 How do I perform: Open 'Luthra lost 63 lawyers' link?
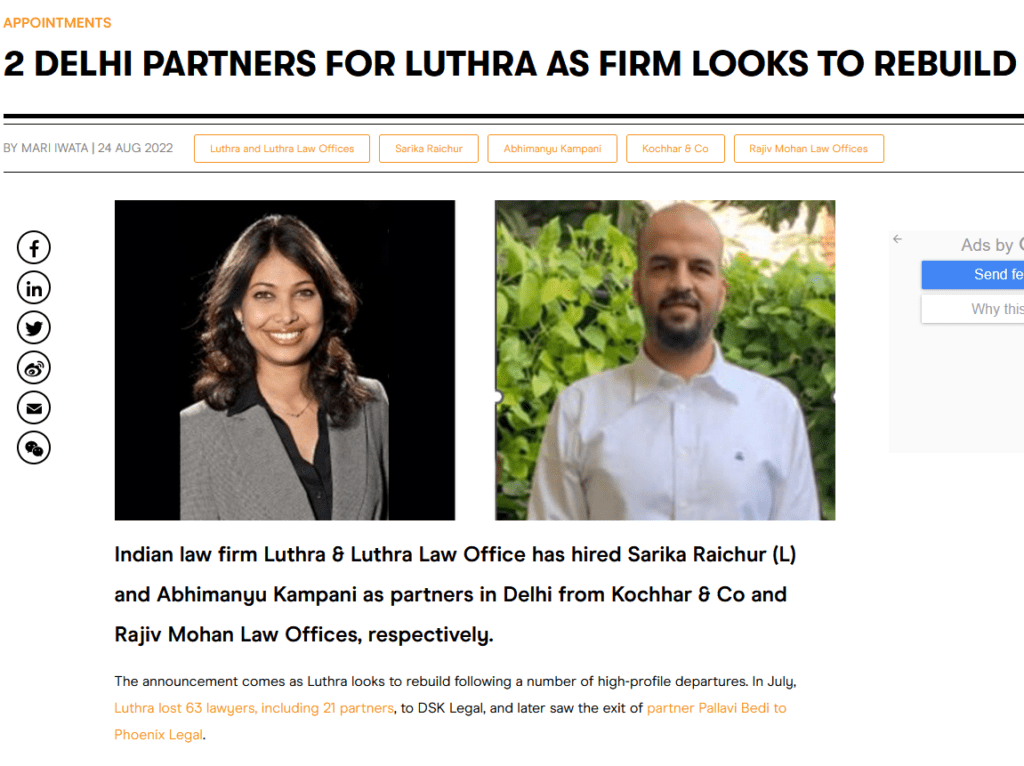coord(254,708)
